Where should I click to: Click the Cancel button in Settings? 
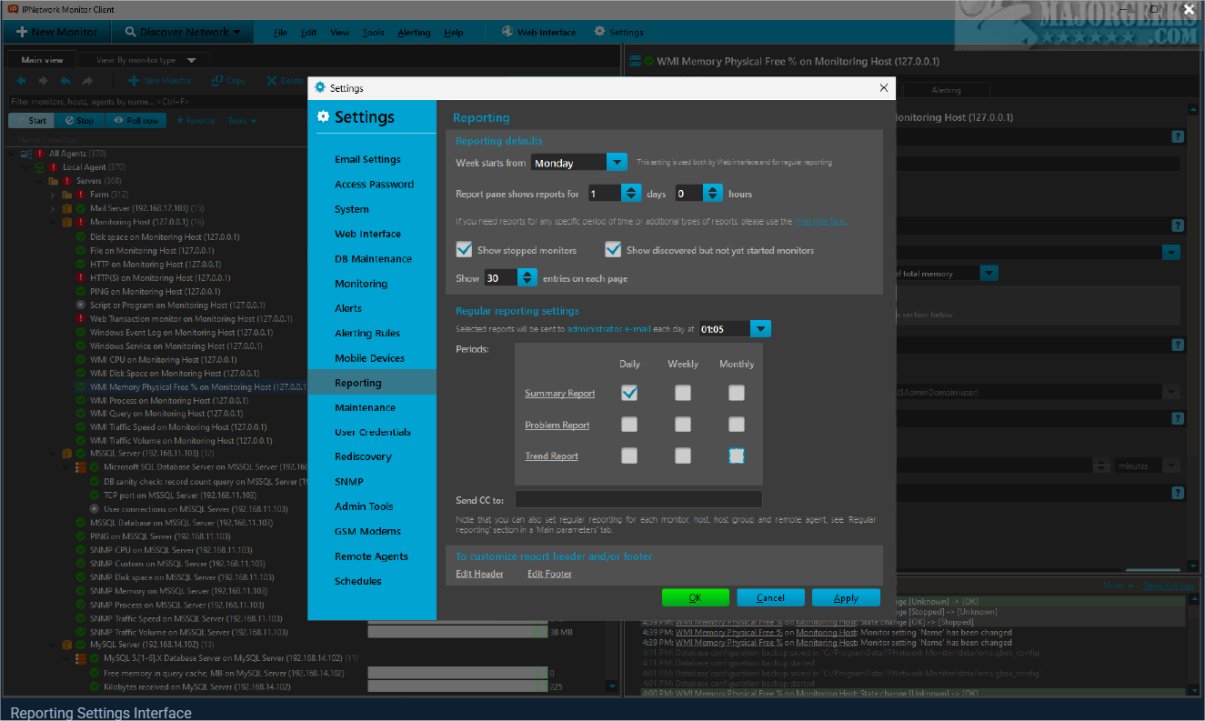click(771, 598)
